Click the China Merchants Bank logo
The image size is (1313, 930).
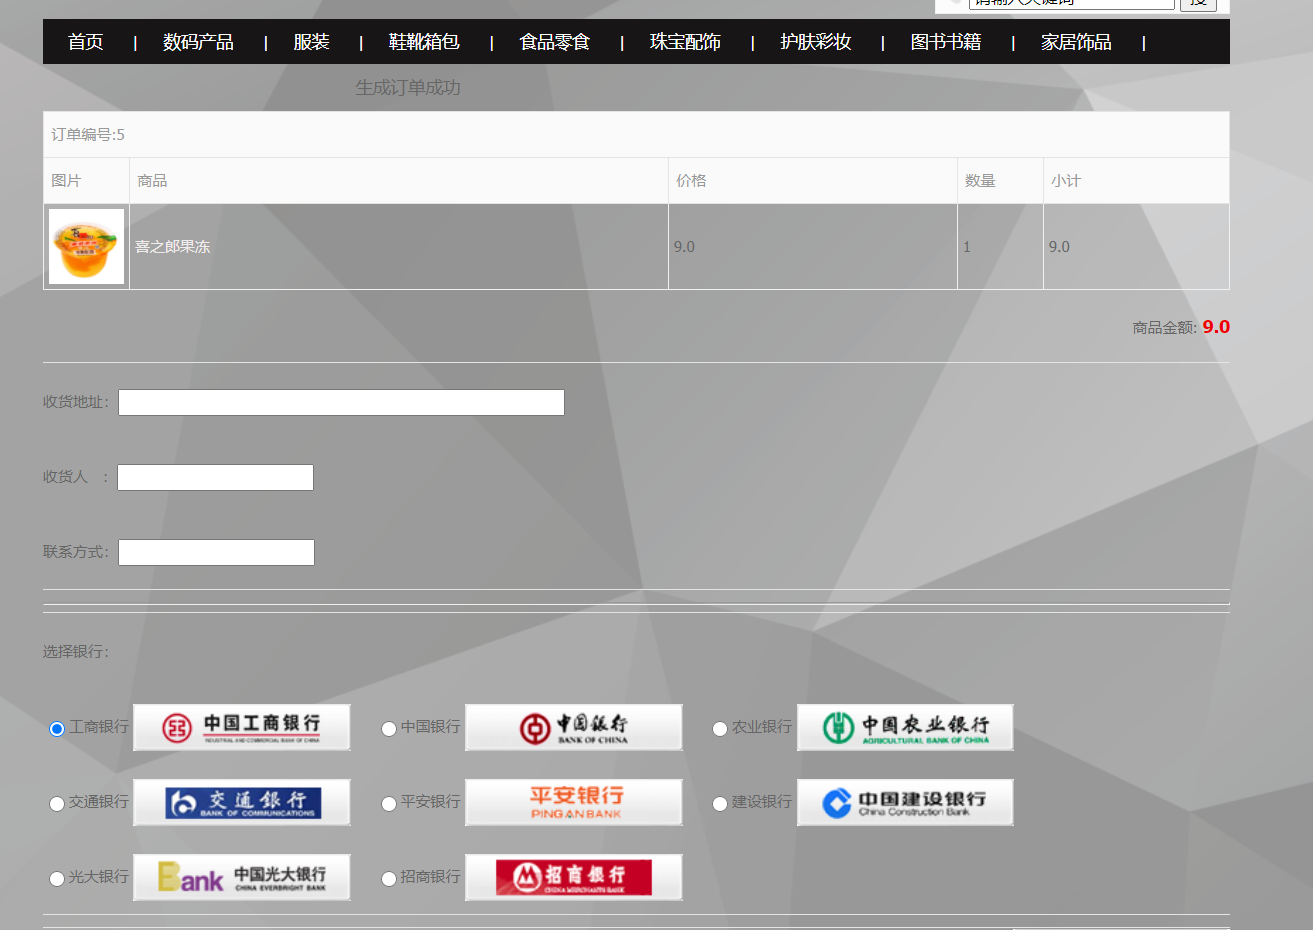pos(574,877)
